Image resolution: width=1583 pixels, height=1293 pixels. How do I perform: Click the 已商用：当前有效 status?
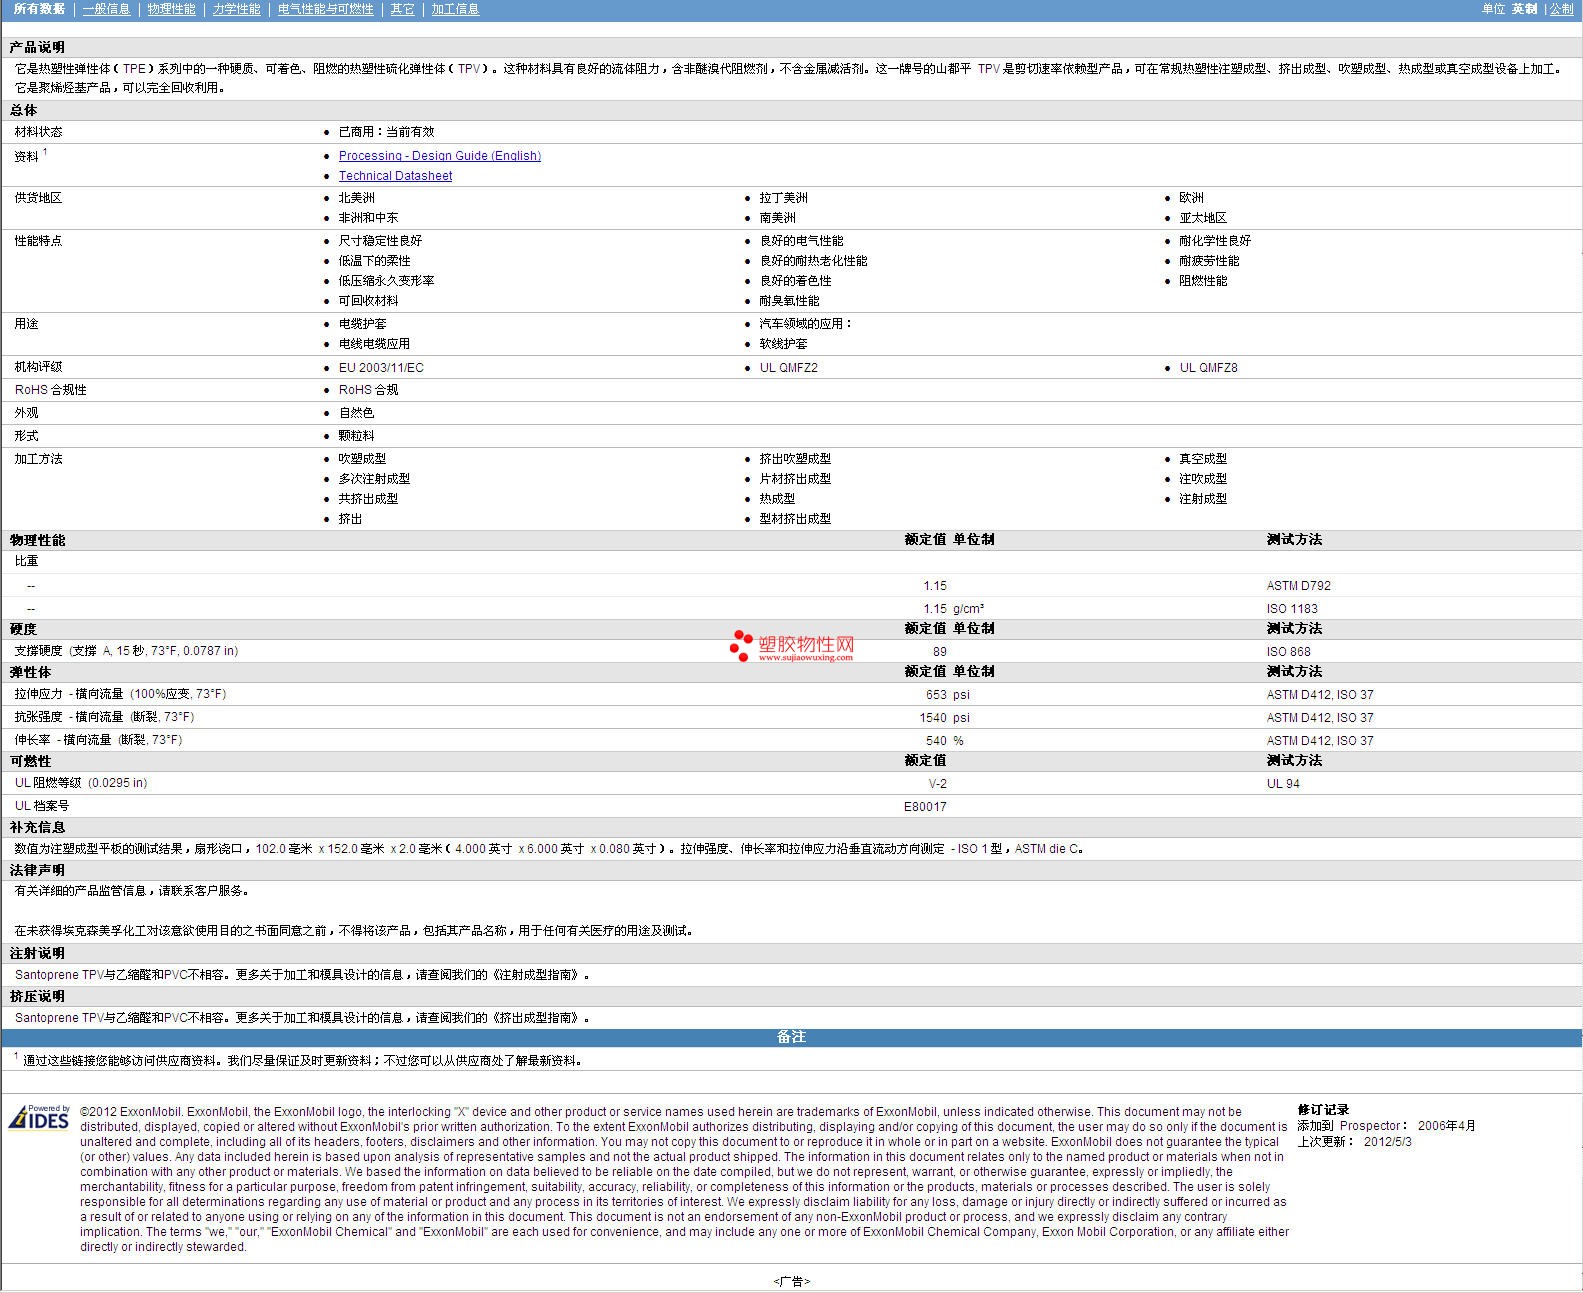[386, 131]
